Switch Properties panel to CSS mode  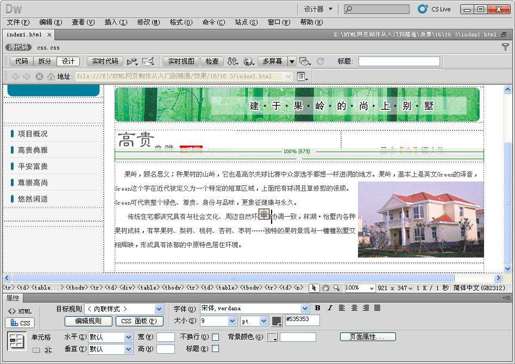[20, 323]
